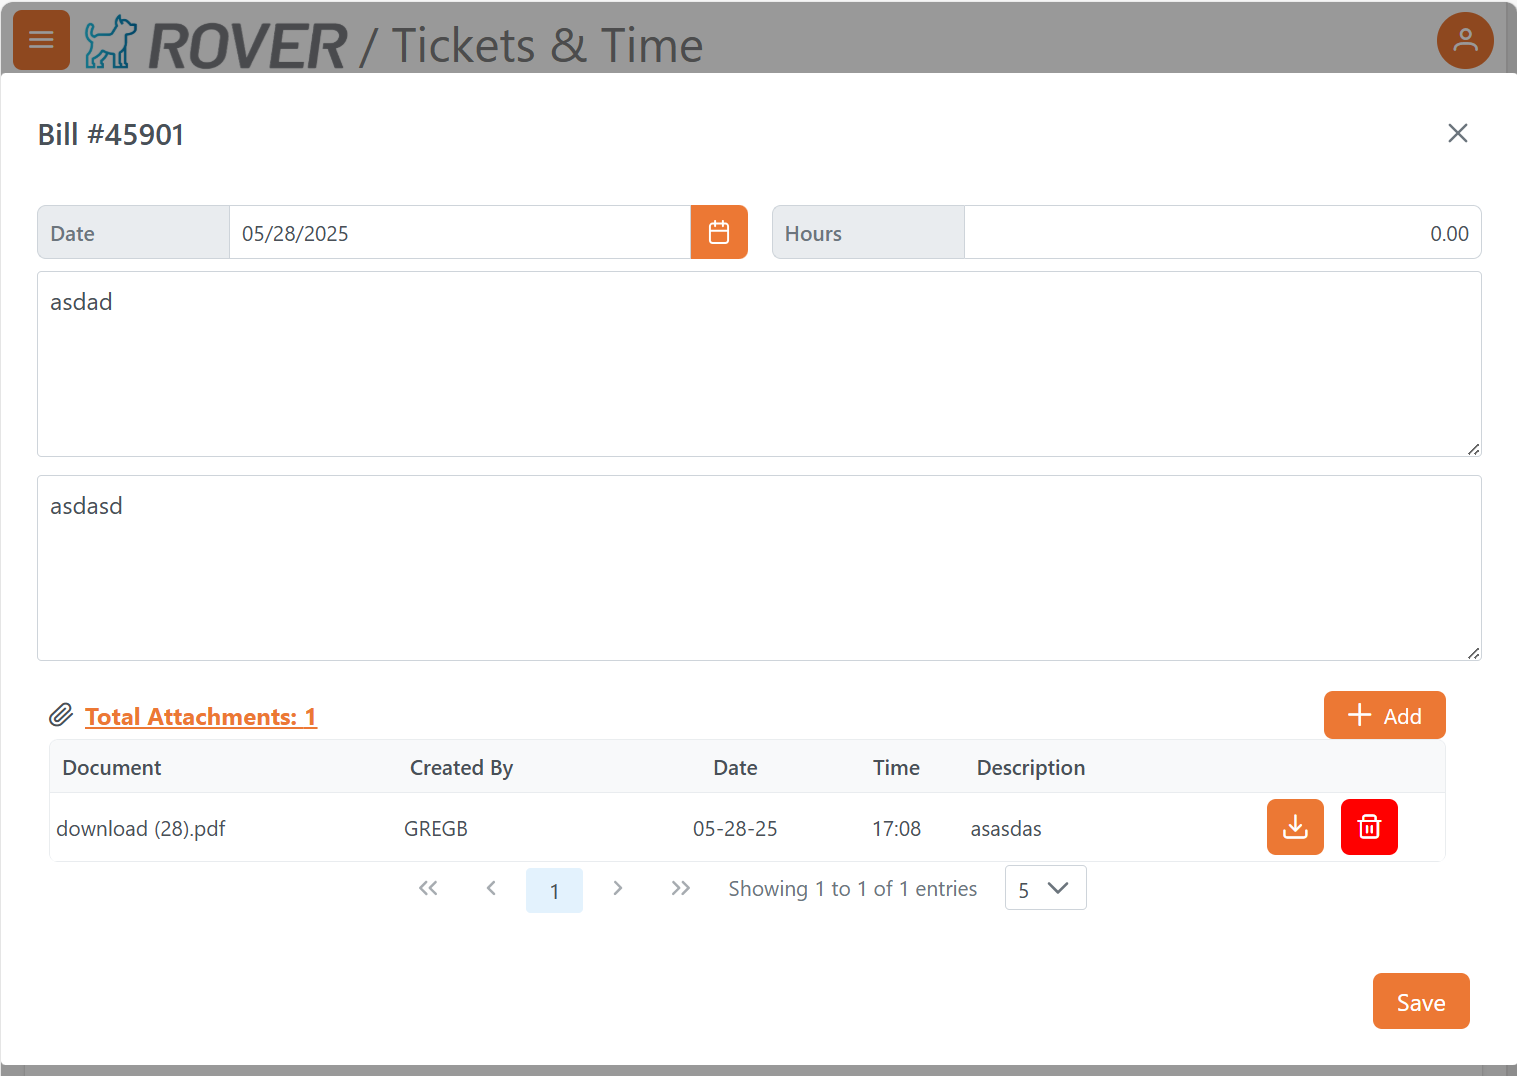Jump to last page with double-right chevron
The width and height of the screenshot is (1517, 1076).
point(681,888)
